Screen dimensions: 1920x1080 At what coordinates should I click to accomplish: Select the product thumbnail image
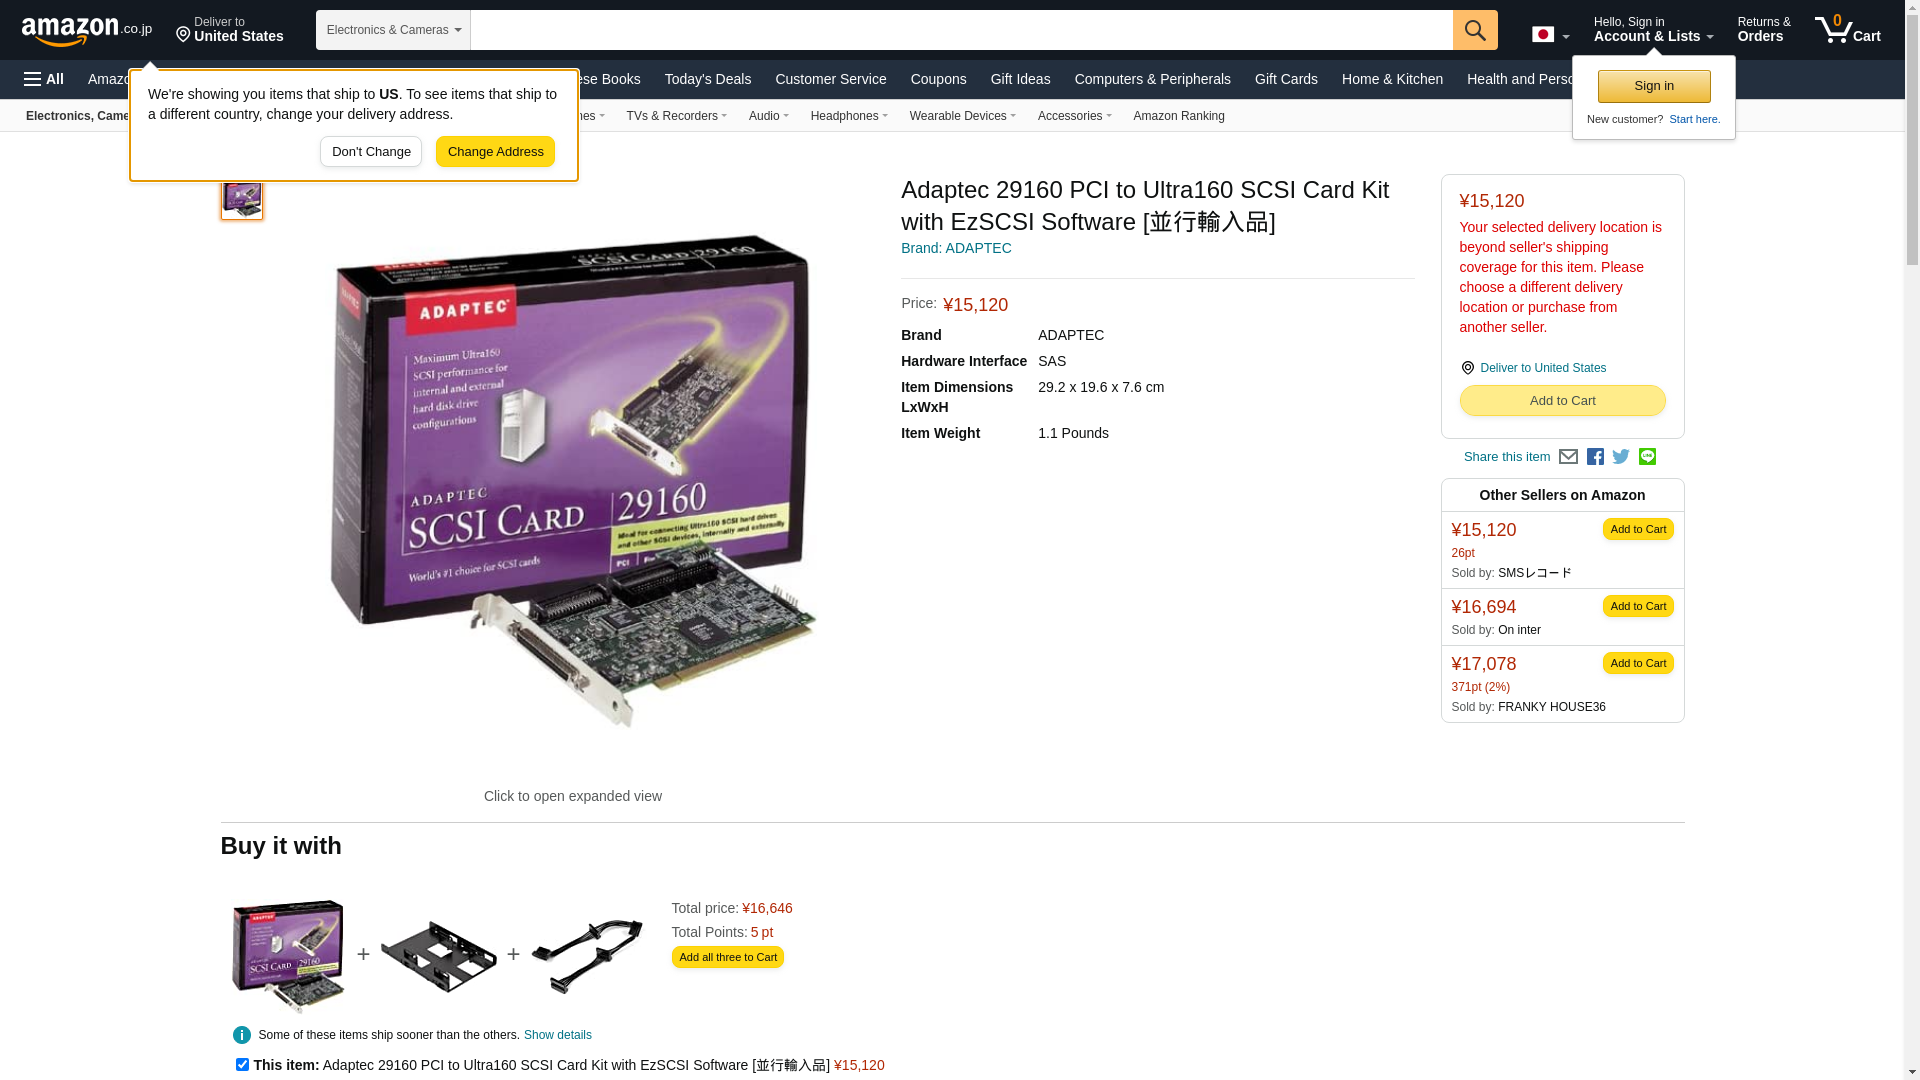(242, 197)
